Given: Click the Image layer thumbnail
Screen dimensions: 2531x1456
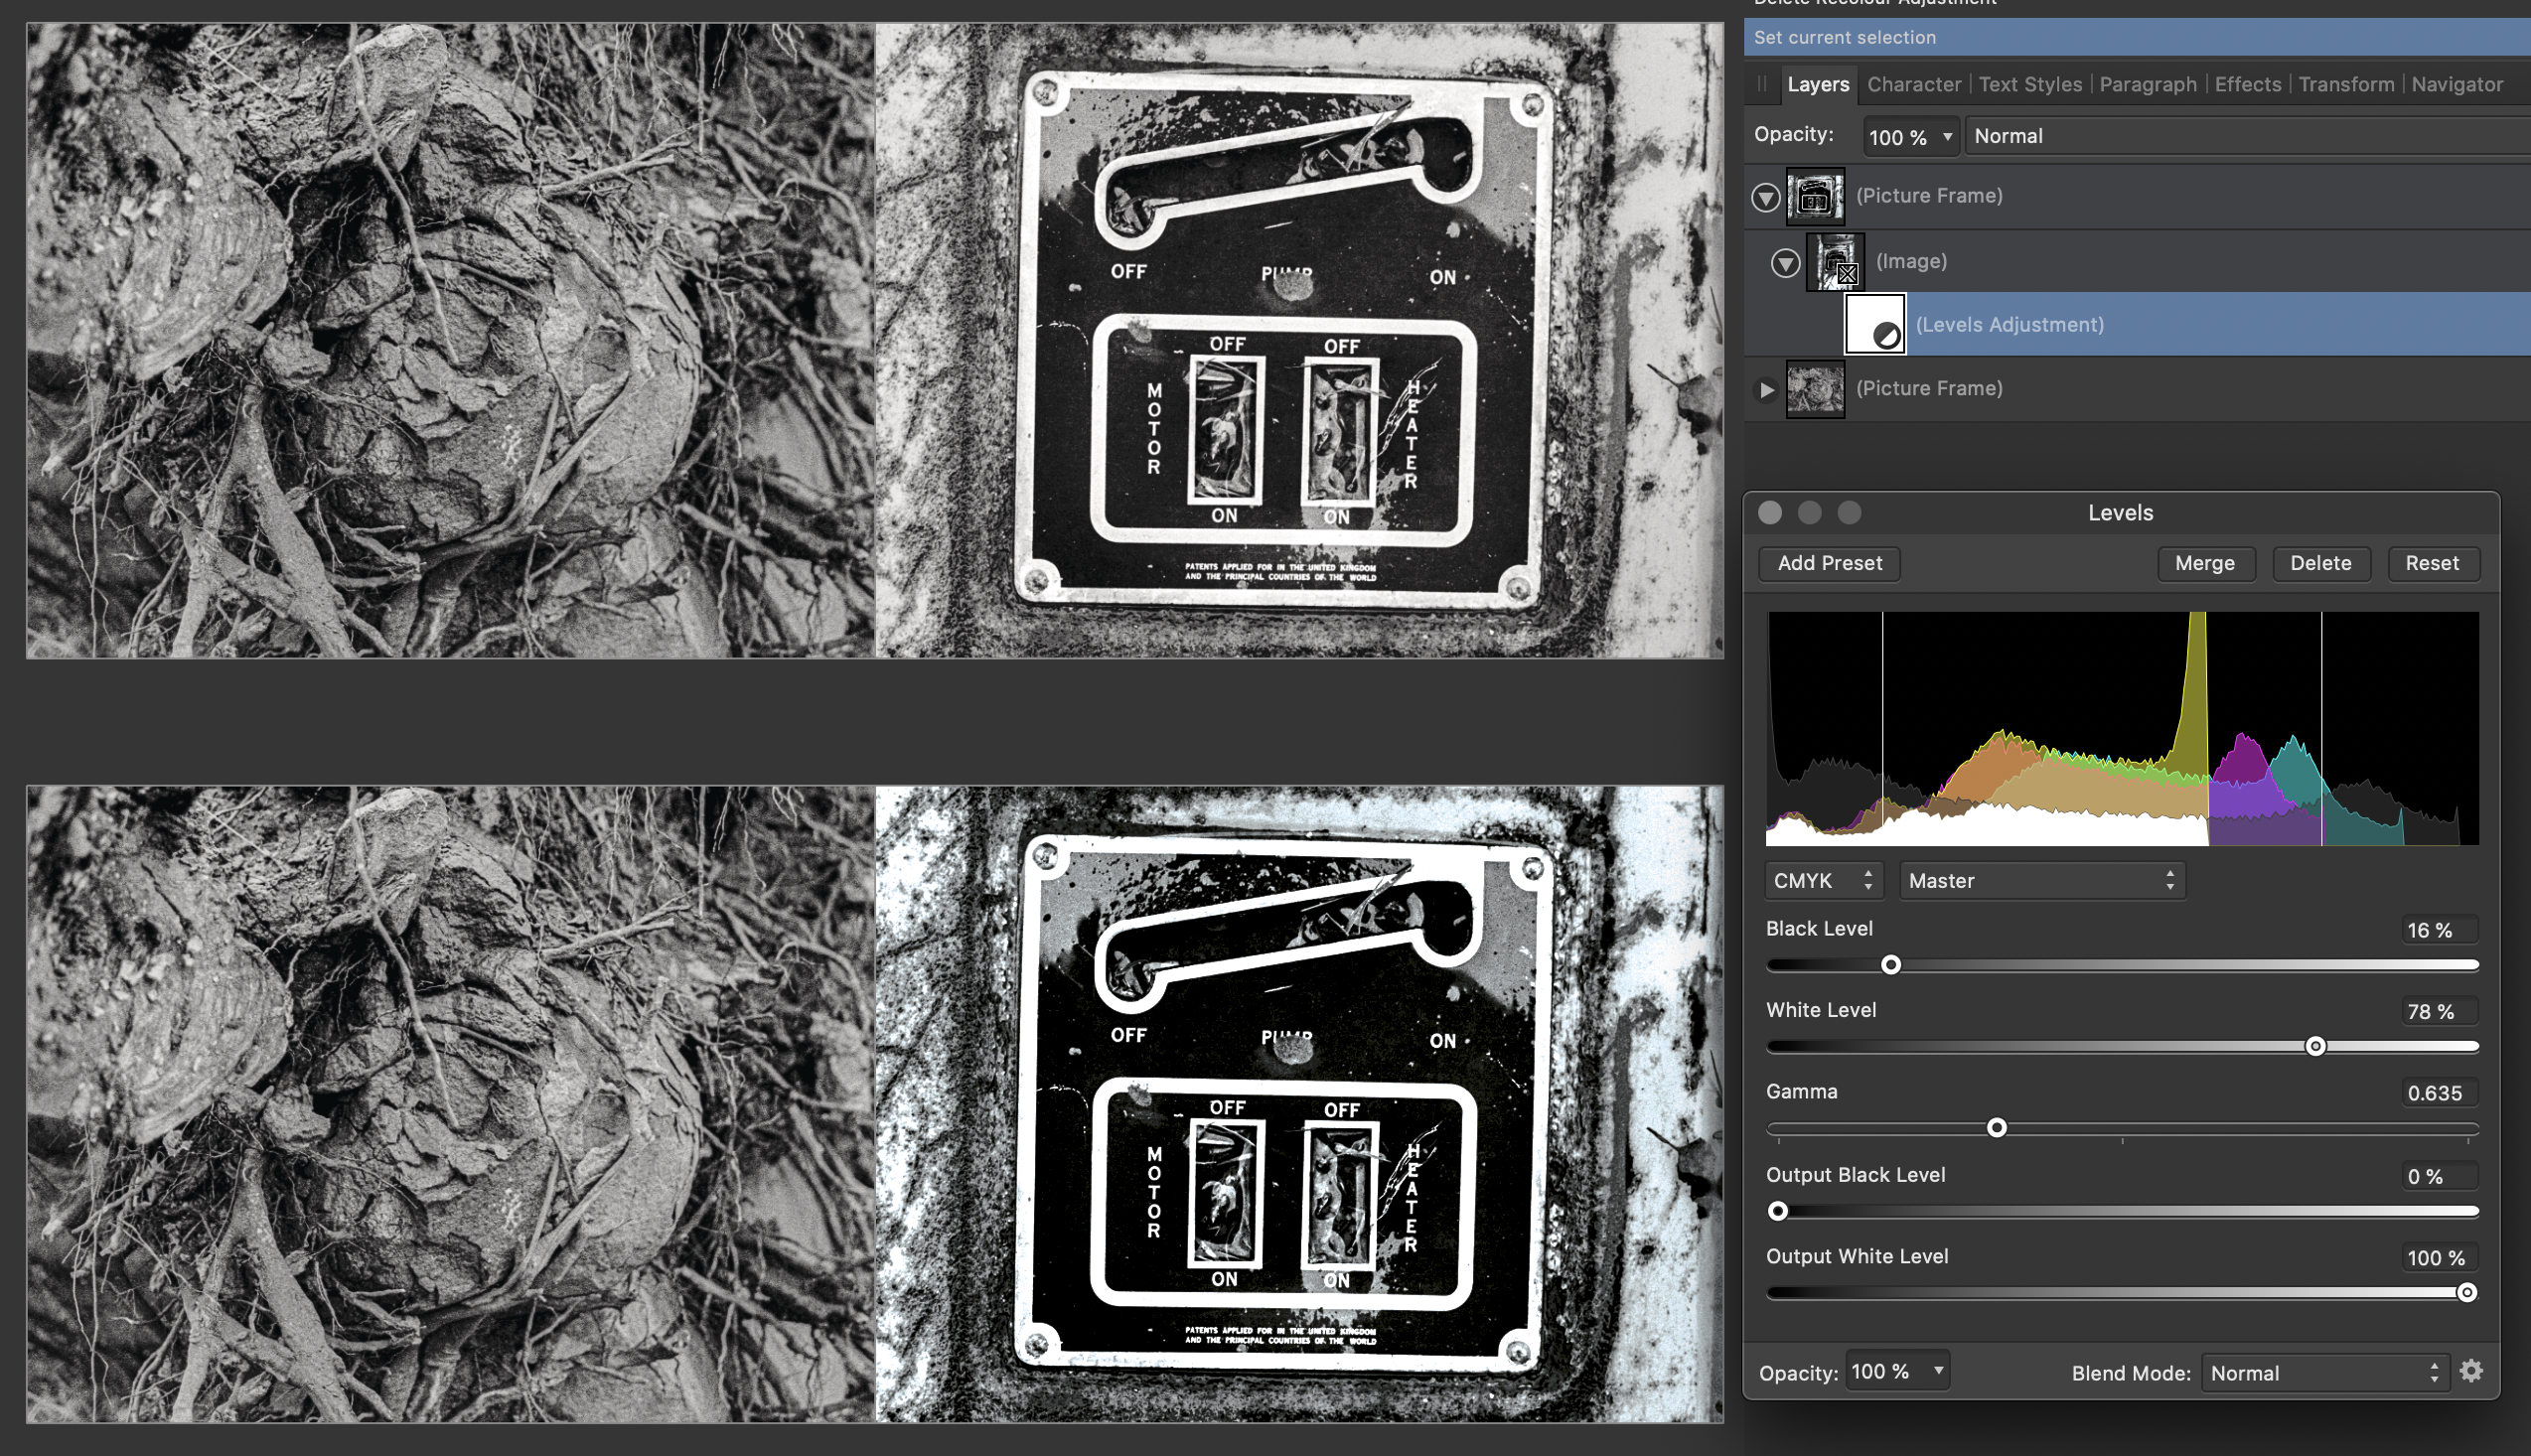Looking at the screenshot, I should point(1835,261).
